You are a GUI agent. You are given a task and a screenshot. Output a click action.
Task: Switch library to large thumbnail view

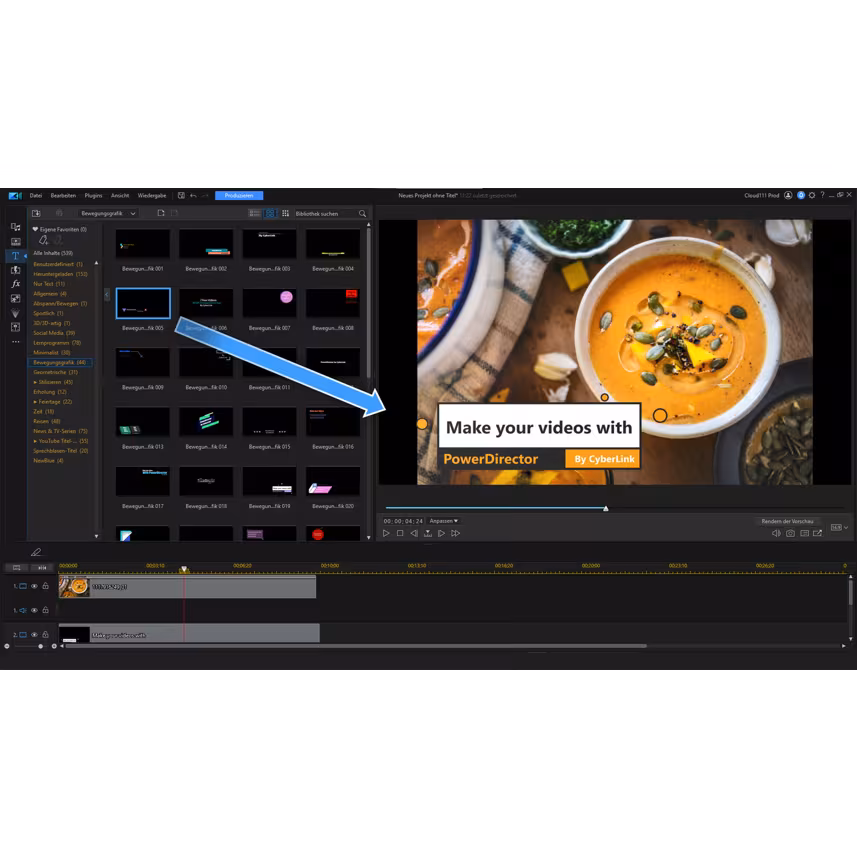(x=270, y=213)
